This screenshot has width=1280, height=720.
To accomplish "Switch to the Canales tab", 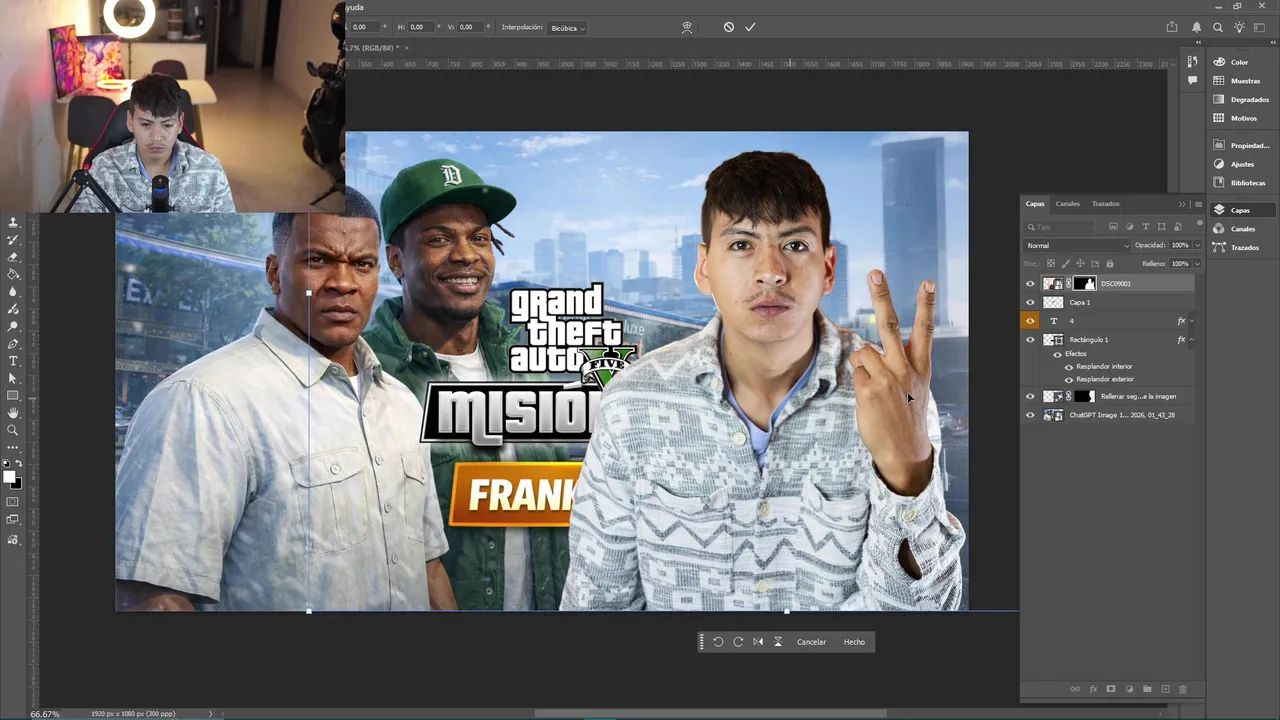I will point(1068,204).
